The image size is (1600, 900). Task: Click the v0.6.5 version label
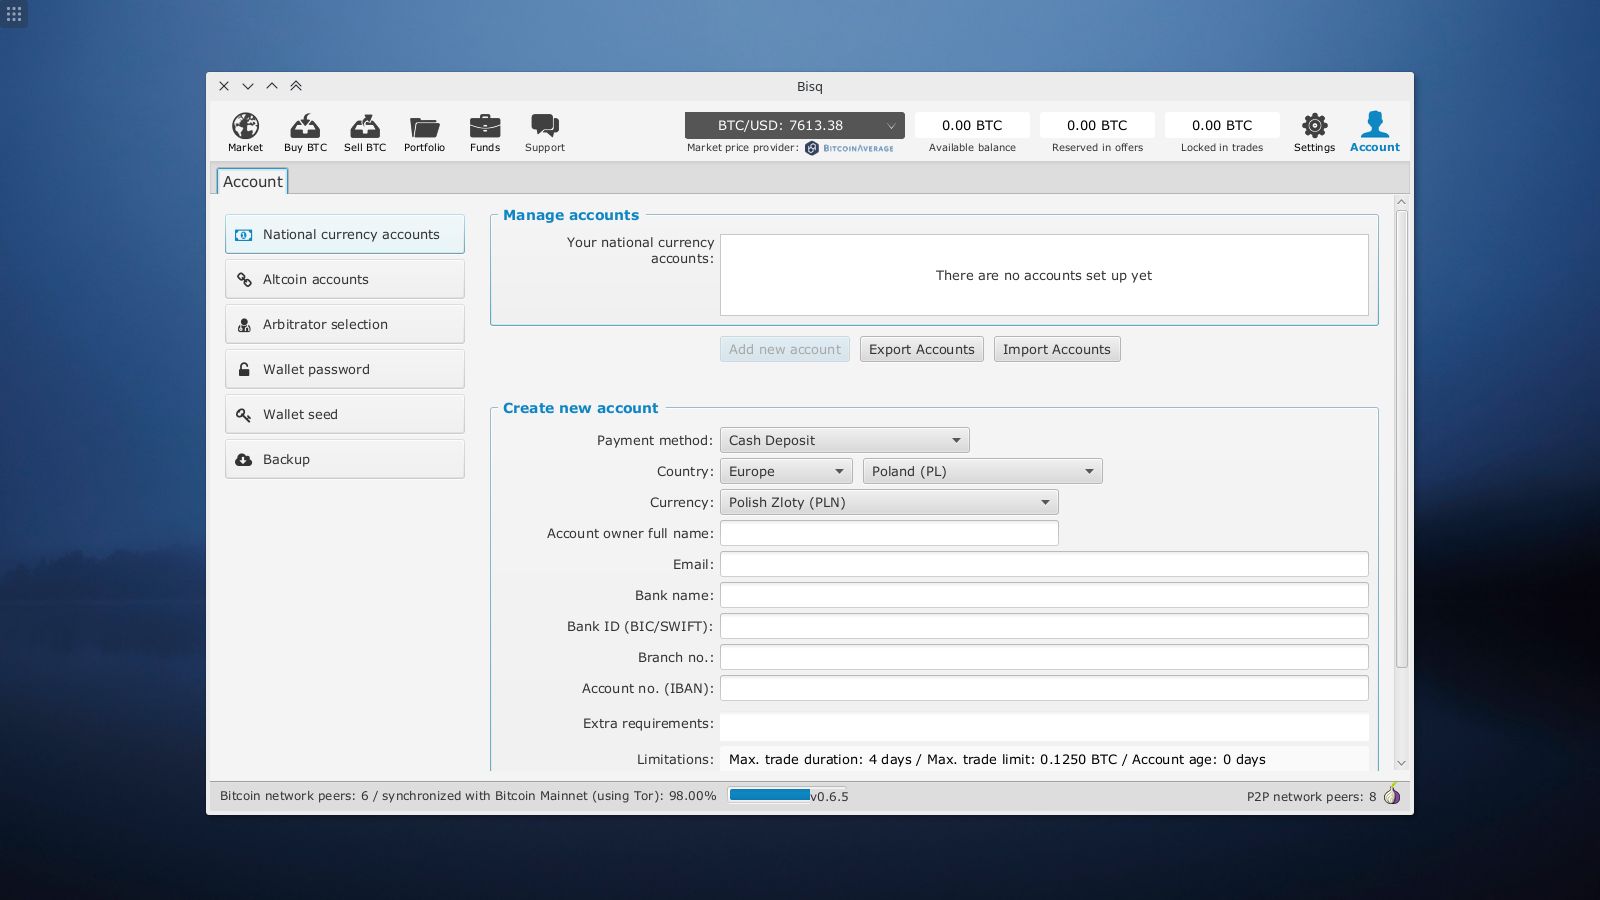[x=830, y=797]
